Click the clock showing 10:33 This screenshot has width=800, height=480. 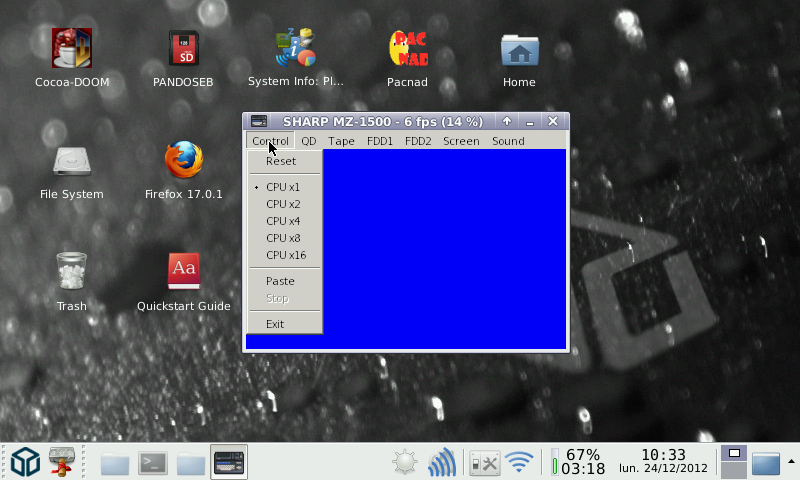(x=663, y=461)
